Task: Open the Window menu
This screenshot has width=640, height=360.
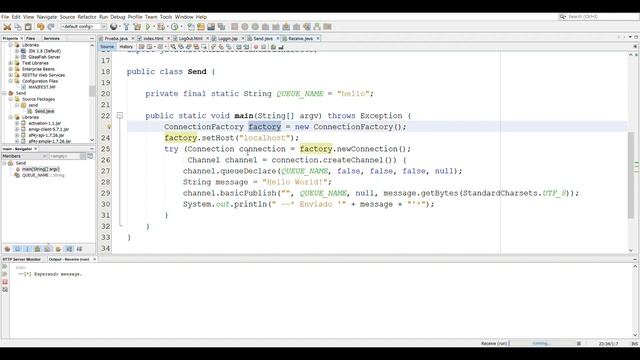Action: (x=184, y=17)
